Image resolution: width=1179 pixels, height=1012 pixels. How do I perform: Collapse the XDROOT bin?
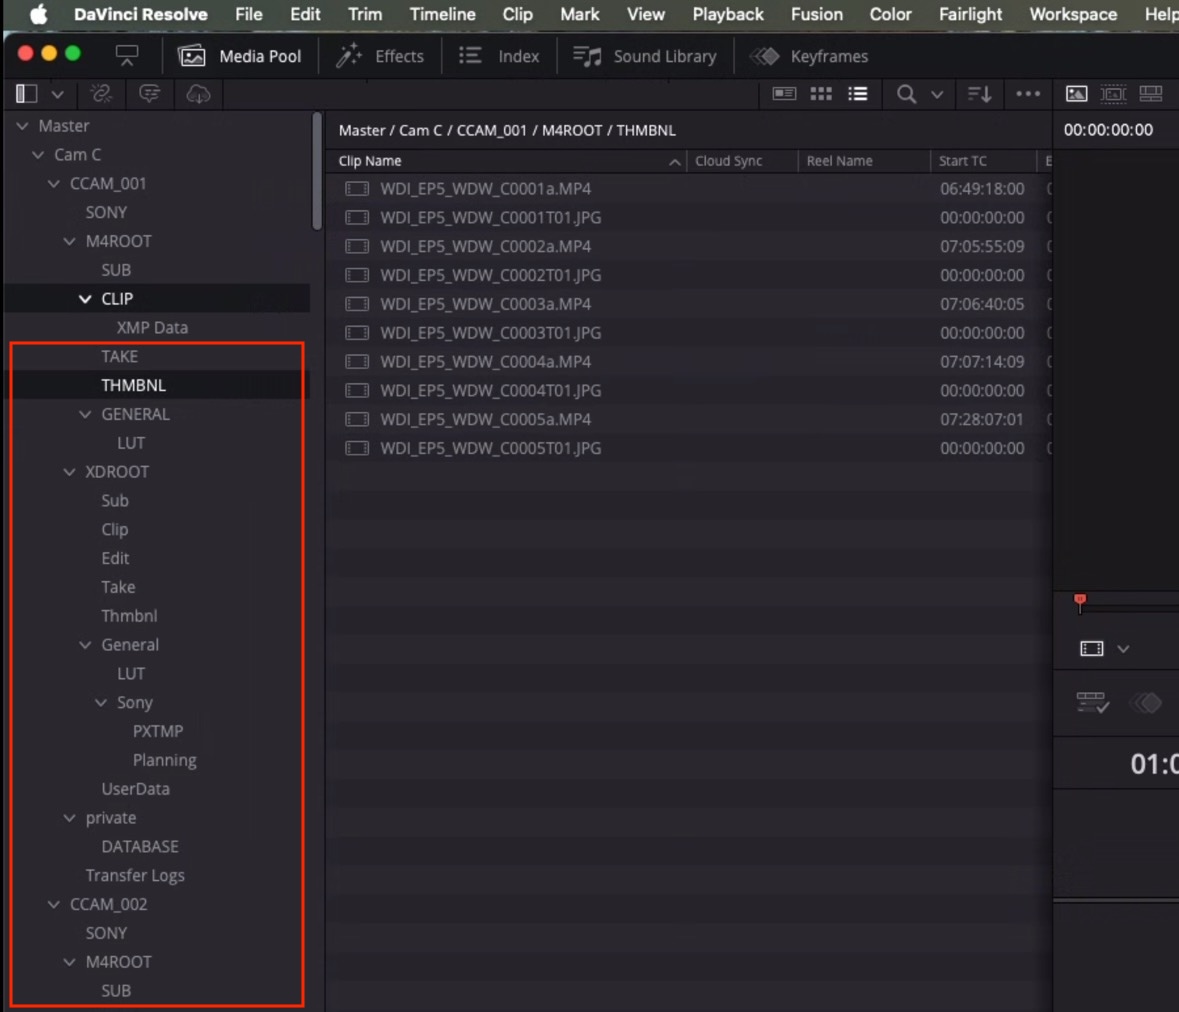click(x=69, y=472)
